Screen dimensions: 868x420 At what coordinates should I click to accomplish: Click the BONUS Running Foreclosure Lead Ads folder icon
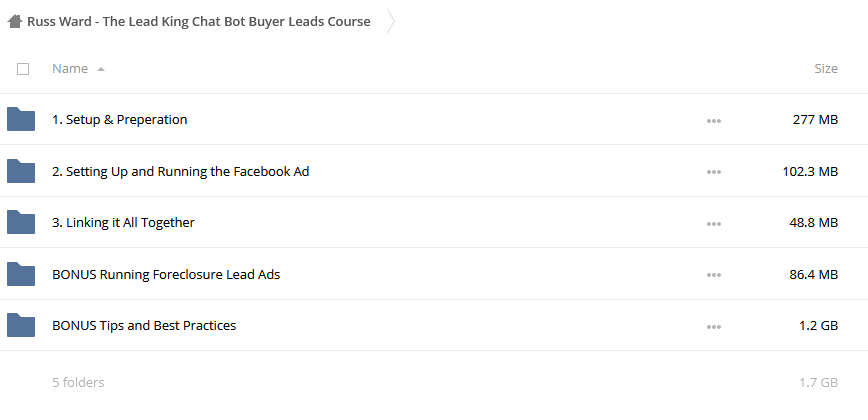pyautogui.click(x=21, y=274)
